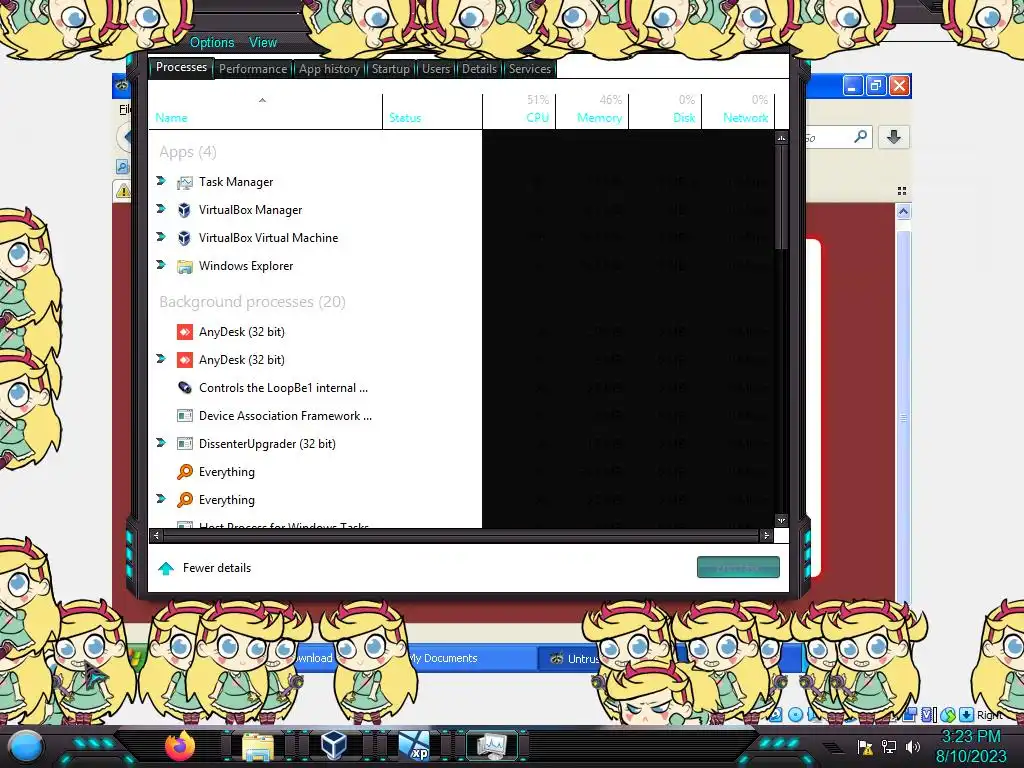This screenshot has height=768, width=1024.
Task: Click the network icon in system tray
Action: coord(888,747)
